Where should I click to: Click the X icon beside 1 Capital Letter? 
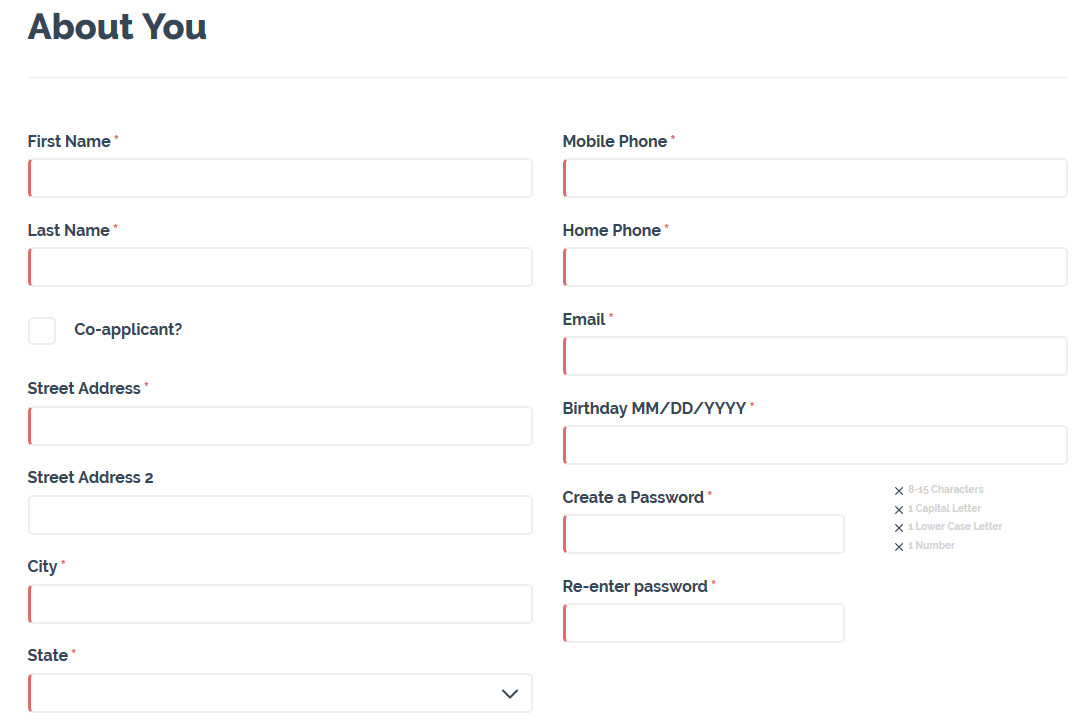(899, 509)
